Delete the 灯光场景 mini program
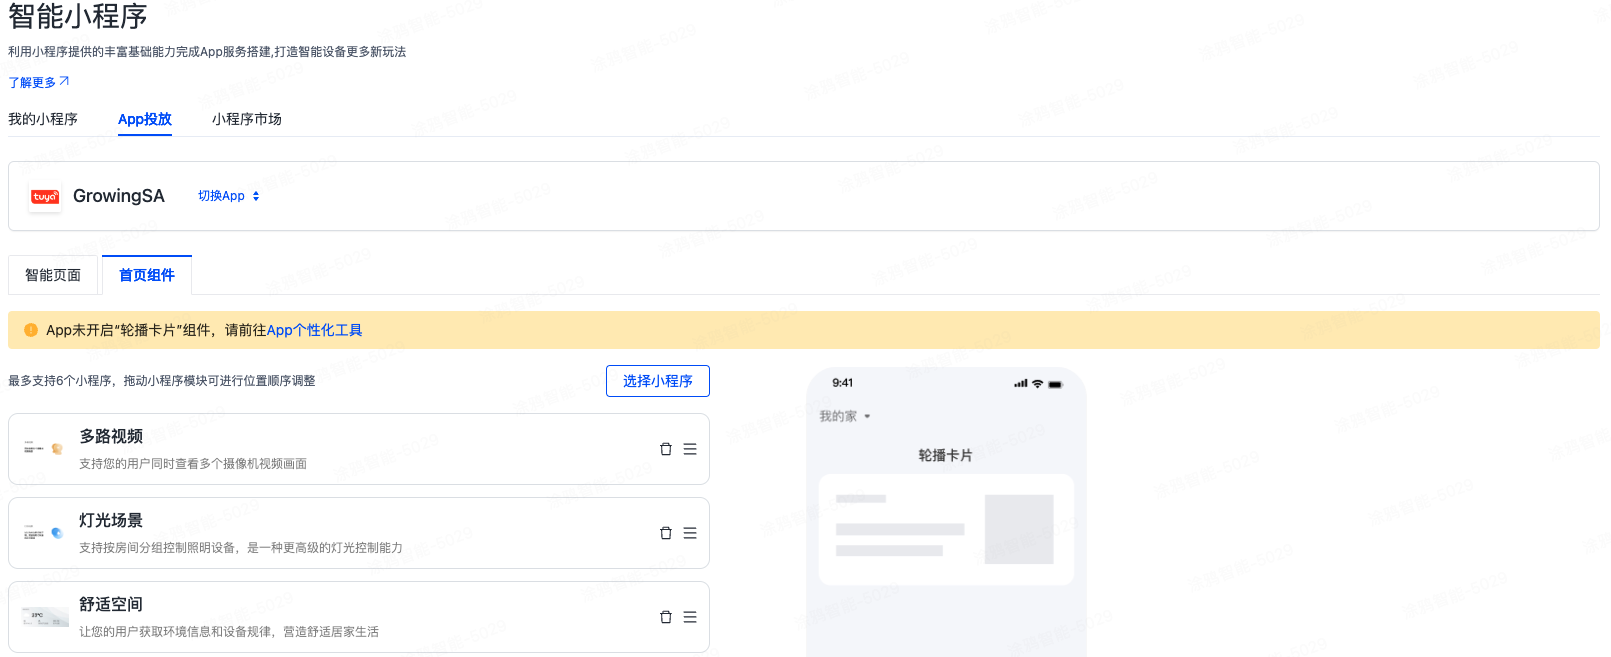 pos(665,533)
